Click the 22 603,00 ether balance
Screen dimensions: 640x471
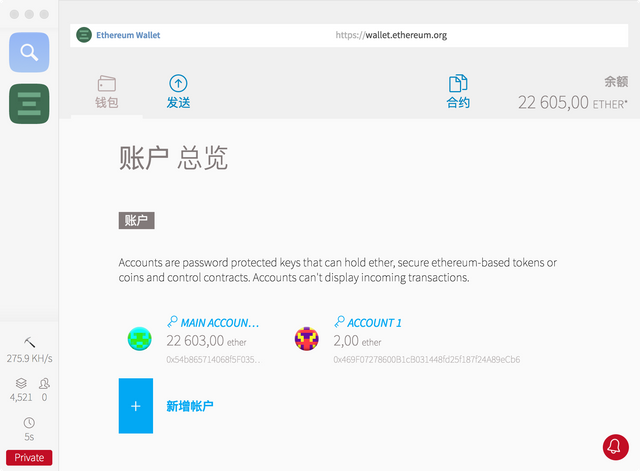tap(206, 341)
